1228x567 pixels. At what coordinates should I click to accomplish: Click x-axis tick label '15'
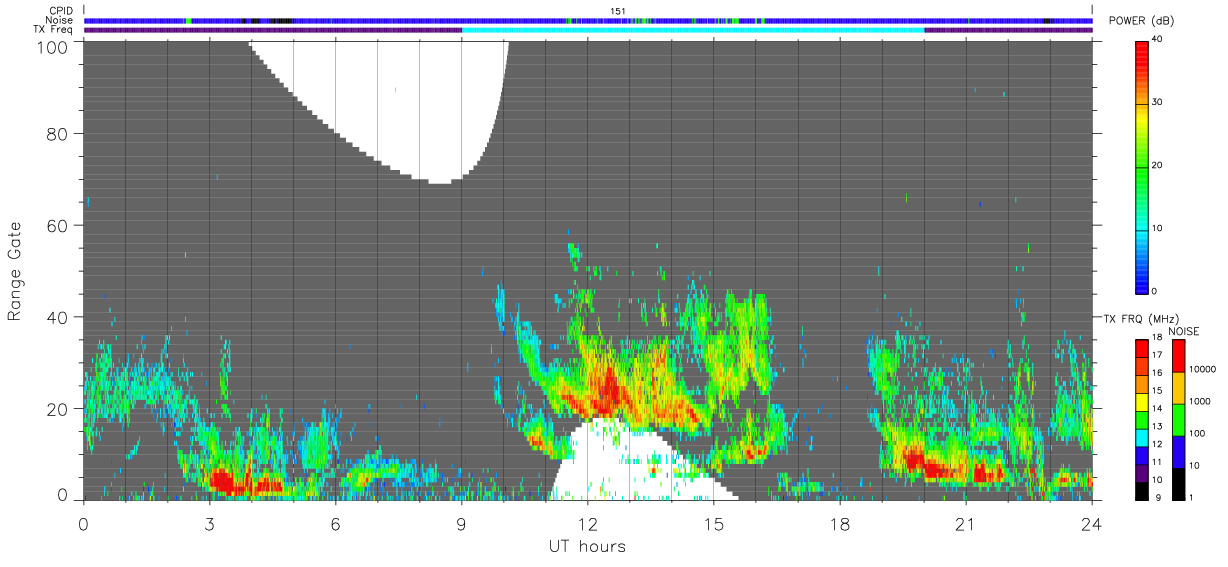(x=713, y=524)
